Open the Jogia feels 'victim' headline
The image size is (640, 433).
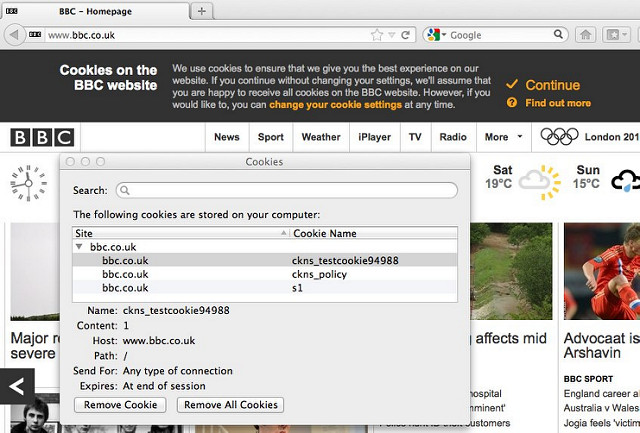tap(602, 423)
